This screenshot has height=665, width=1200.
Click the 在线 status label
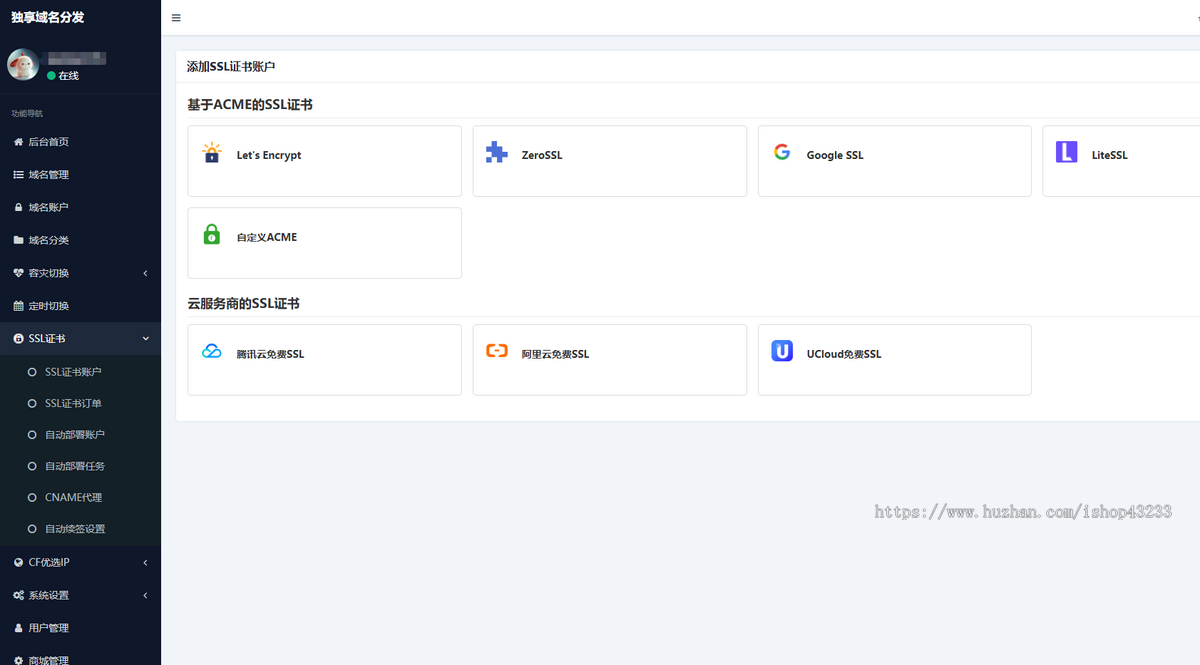(68, 76)
